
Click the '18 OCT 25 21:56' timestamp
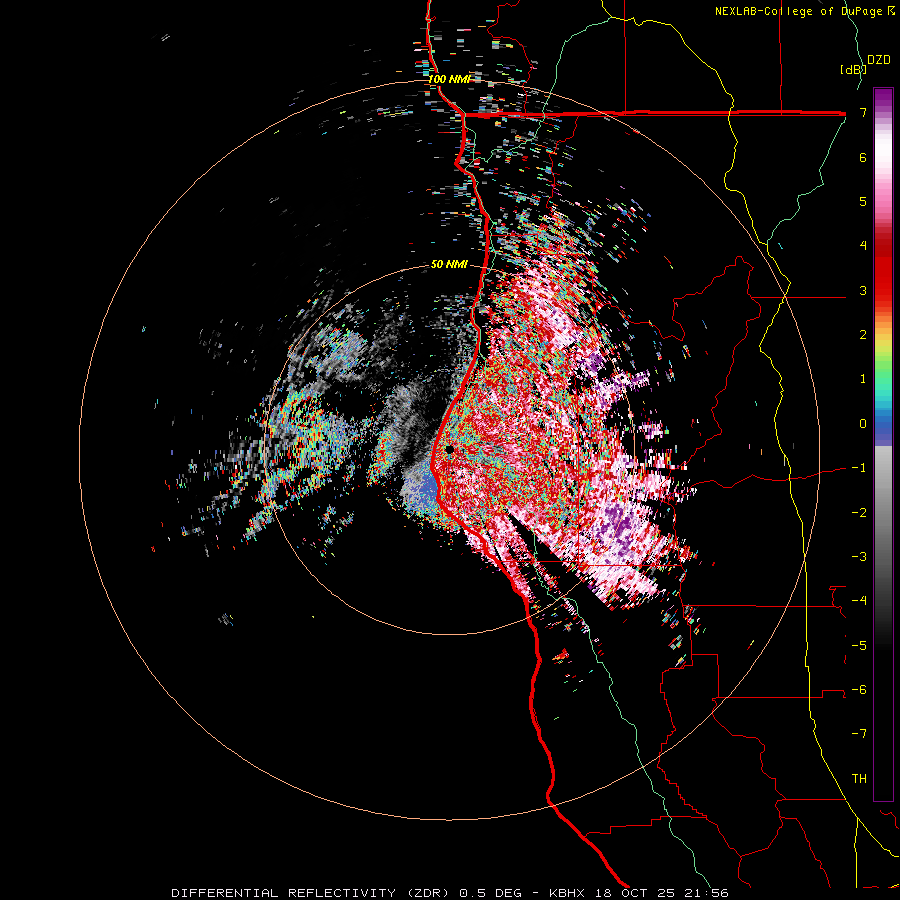click(x=663, y=893)
